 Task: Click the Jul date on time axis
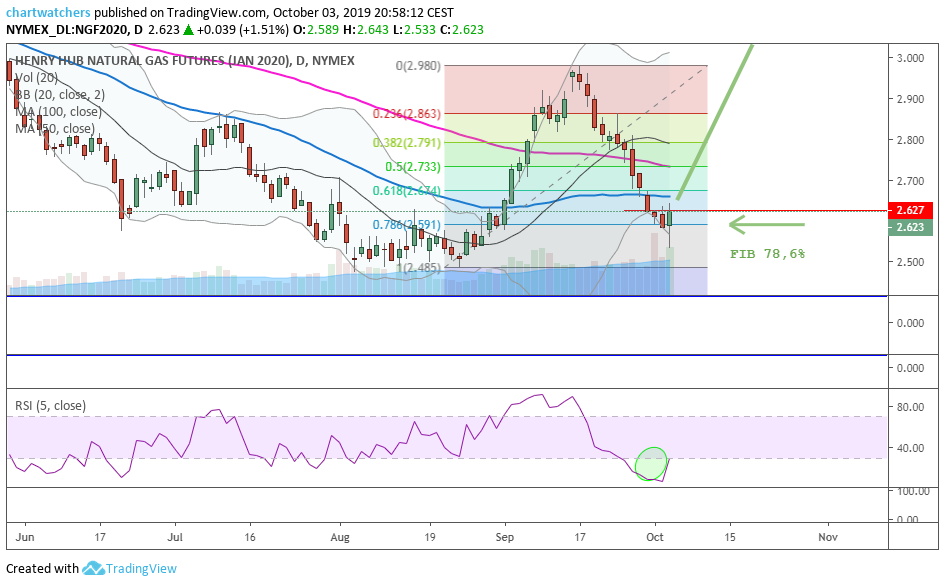(175, 537)
